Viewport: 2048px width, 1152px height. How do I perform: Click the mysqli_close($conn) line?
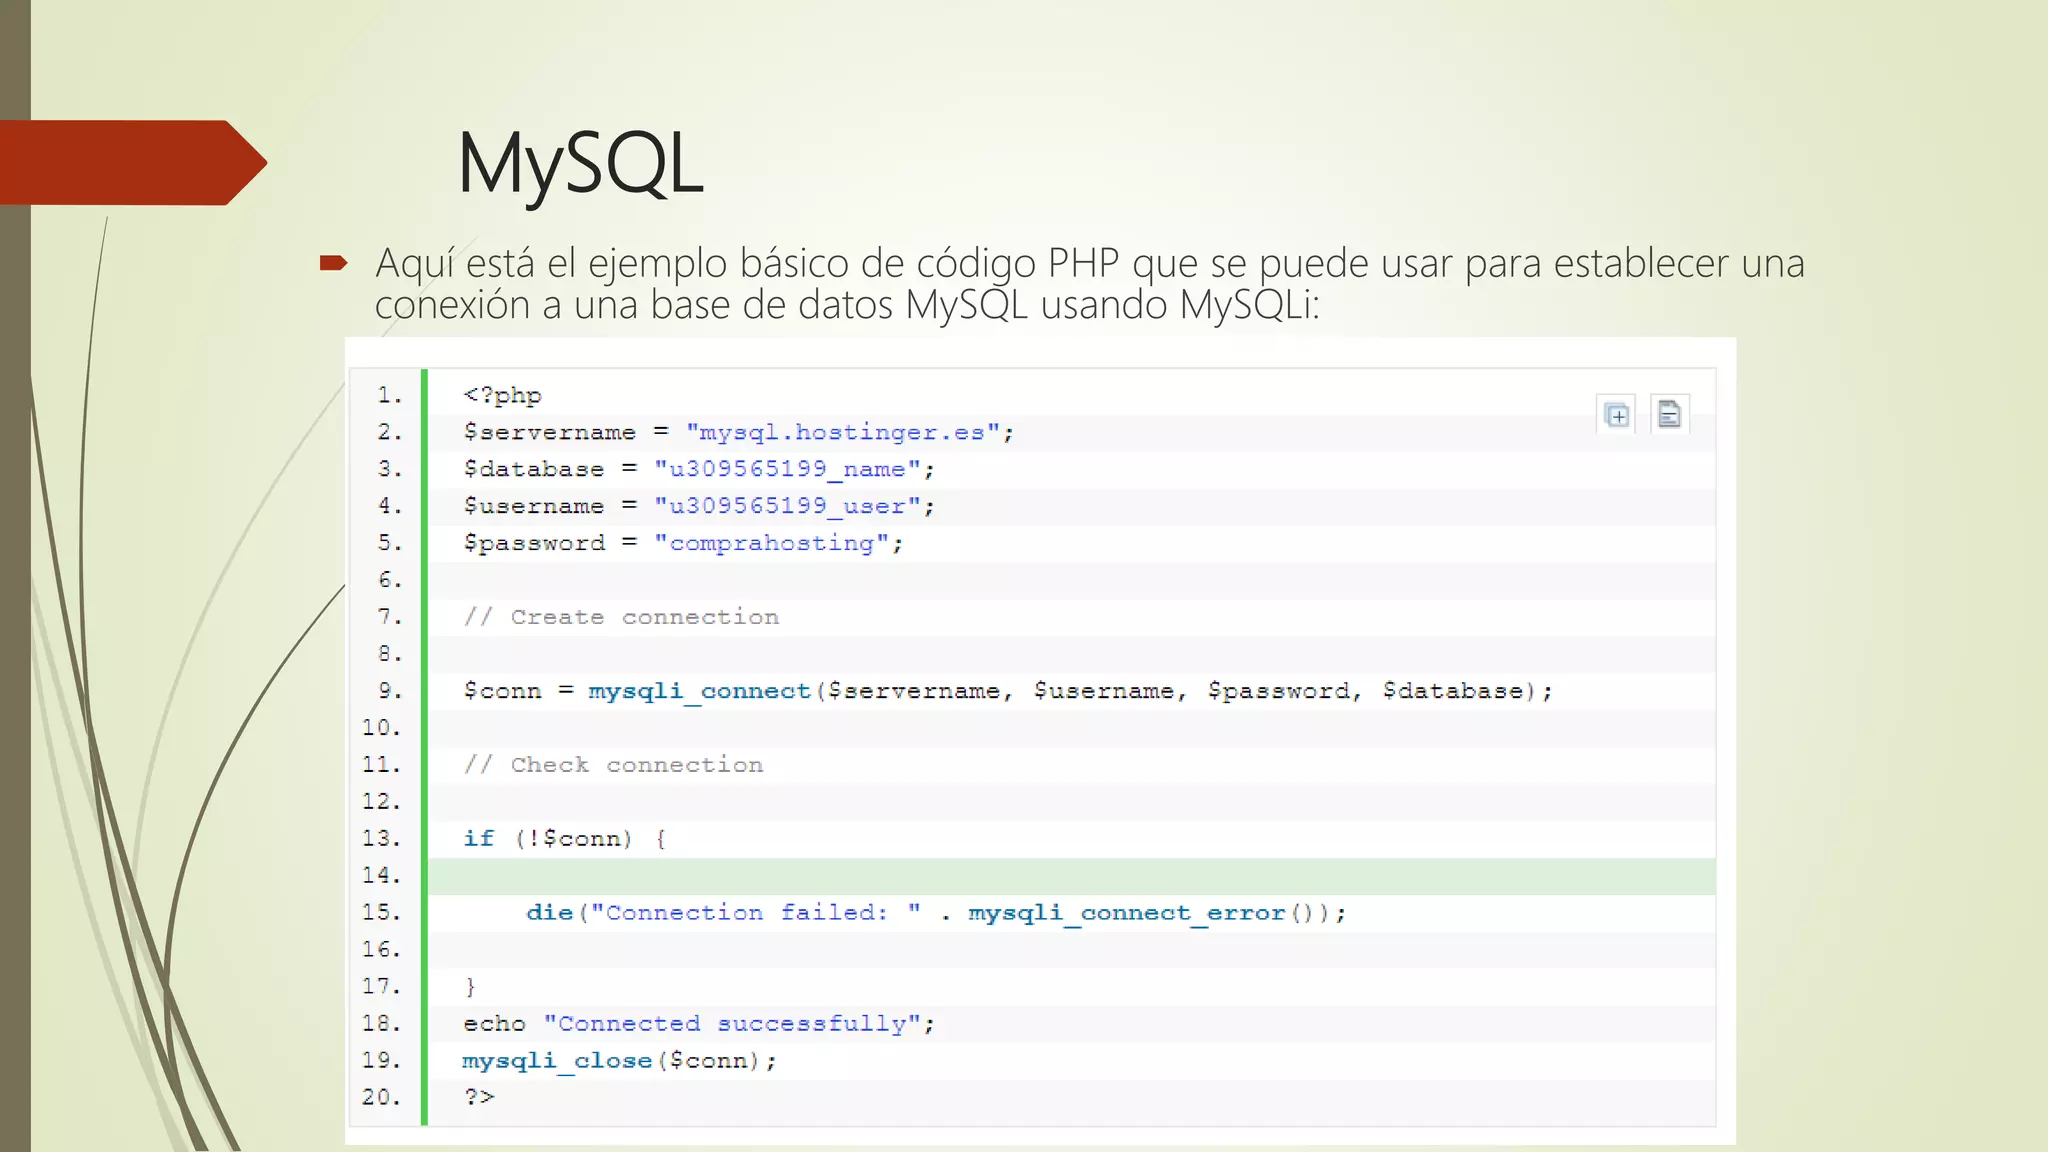click(x=619, y=1061)
